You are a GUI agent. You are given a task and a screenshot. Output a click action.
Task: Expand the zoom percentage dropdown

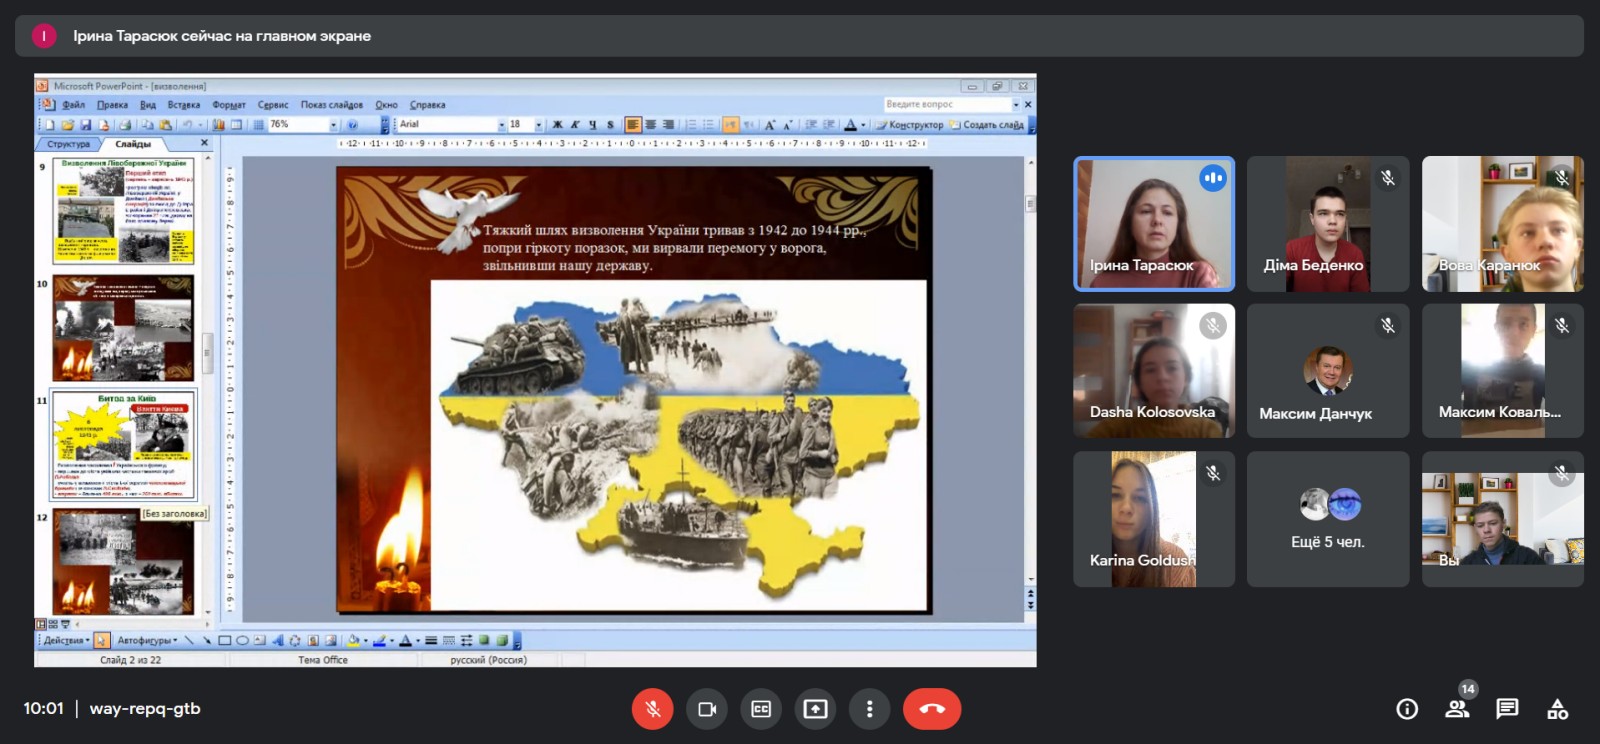point(333,125)
